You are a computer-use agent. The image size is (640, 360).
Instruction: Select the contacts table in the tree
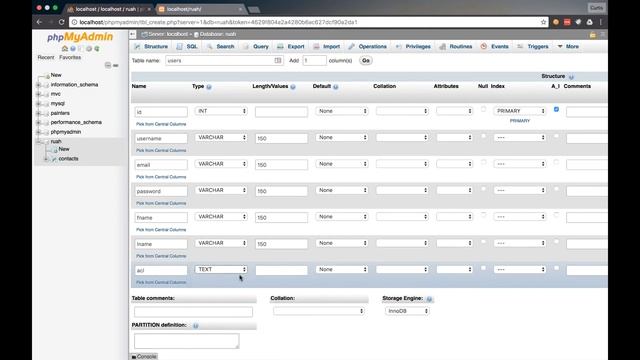[68, 159]
